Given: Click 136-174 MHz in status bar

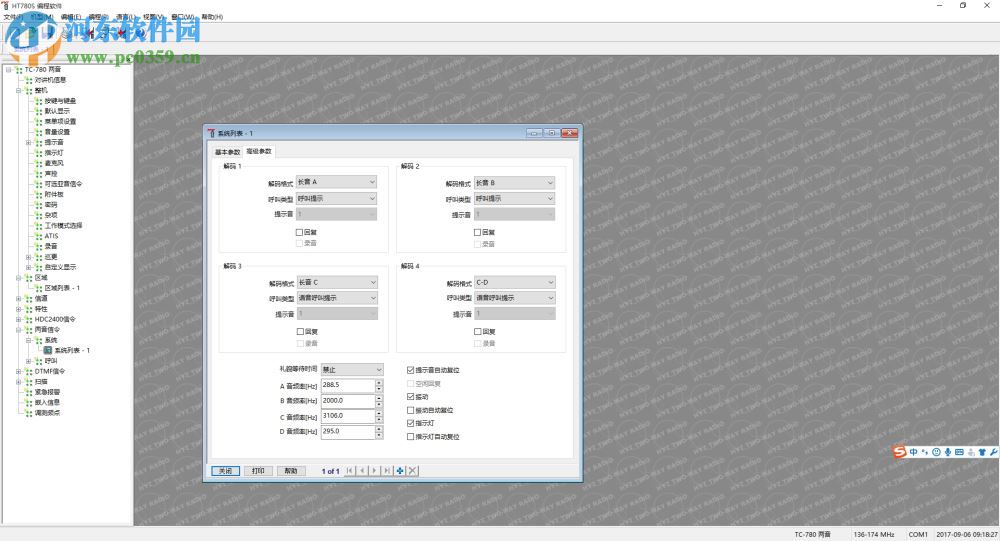Looking at the screenshot, I should (x=874, y=535).
